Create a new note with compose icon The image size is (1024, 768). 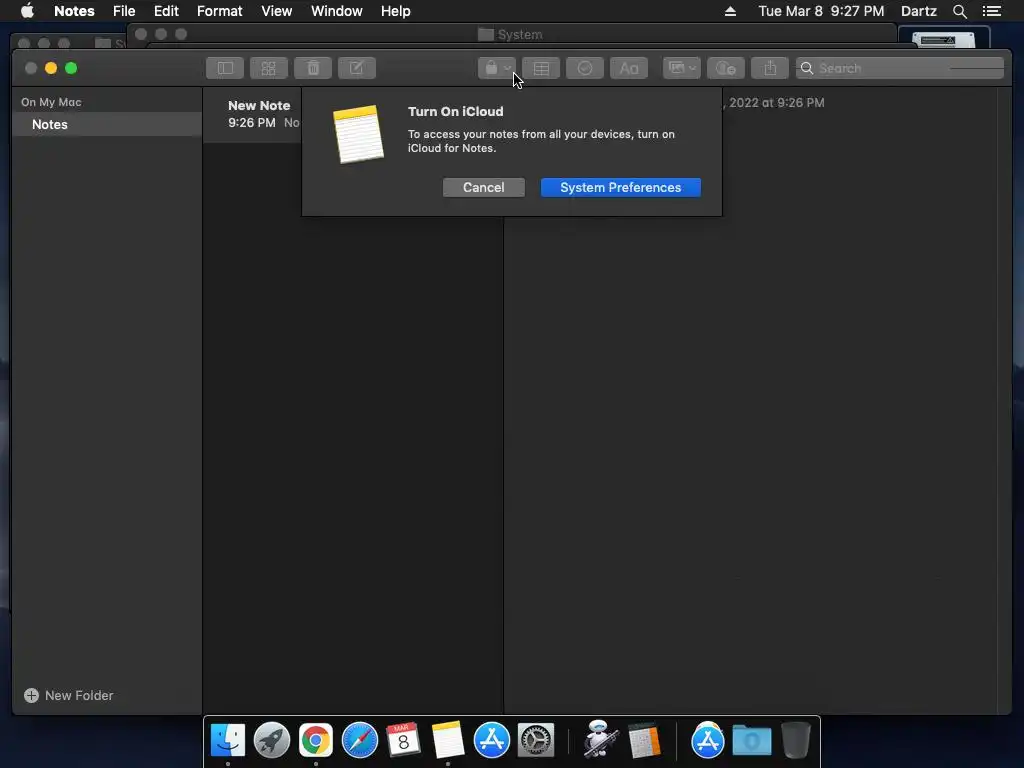357,68
